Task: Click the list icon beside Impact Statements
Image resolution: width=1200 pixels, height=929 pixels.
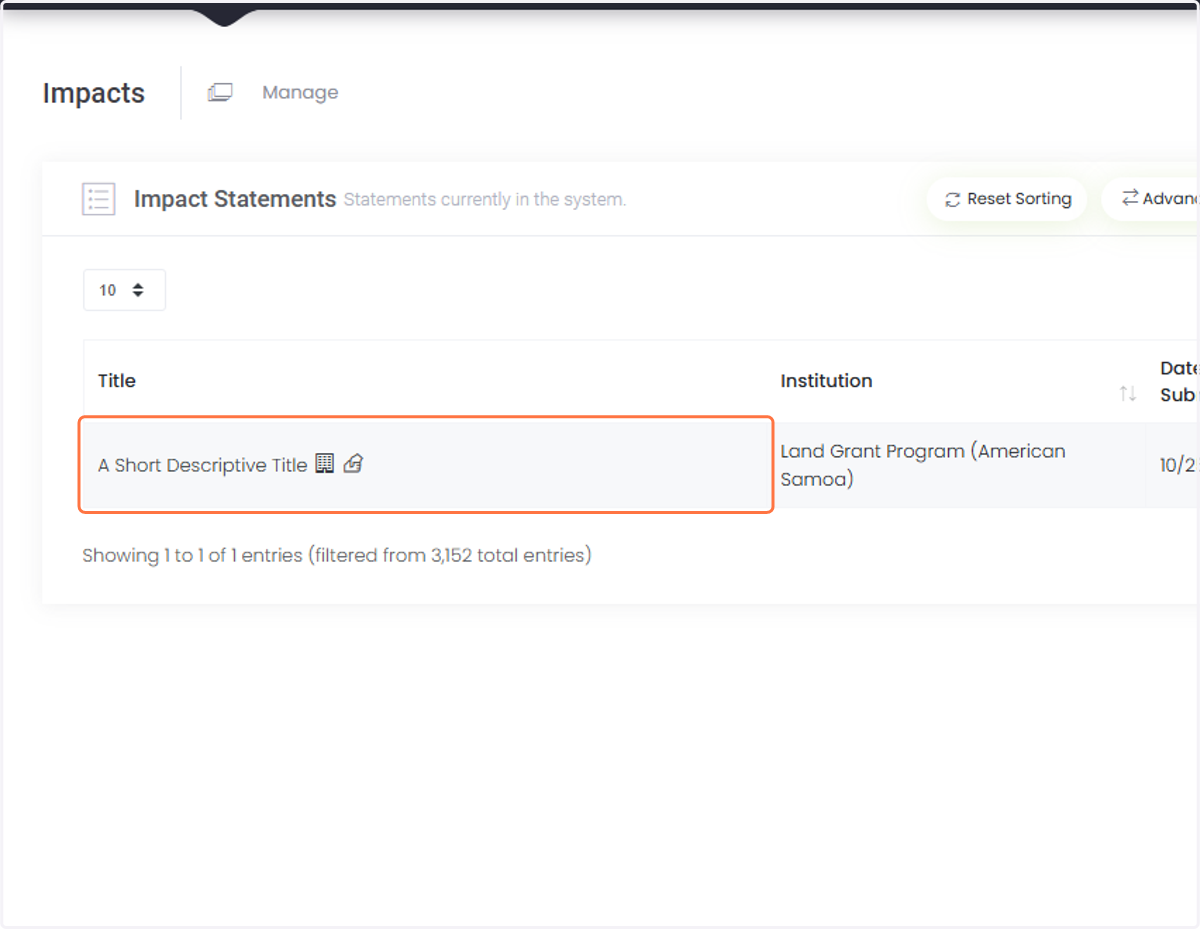Action: pos(99,199)
